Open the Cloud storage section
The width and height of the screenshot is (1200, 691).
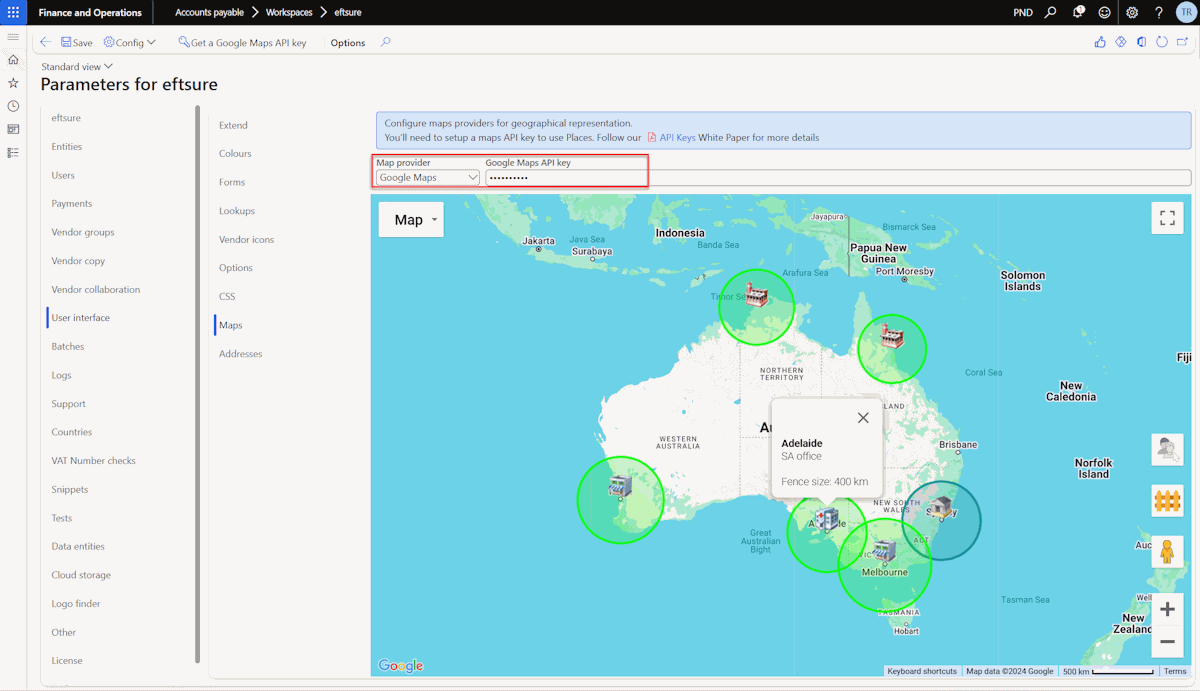81,575
